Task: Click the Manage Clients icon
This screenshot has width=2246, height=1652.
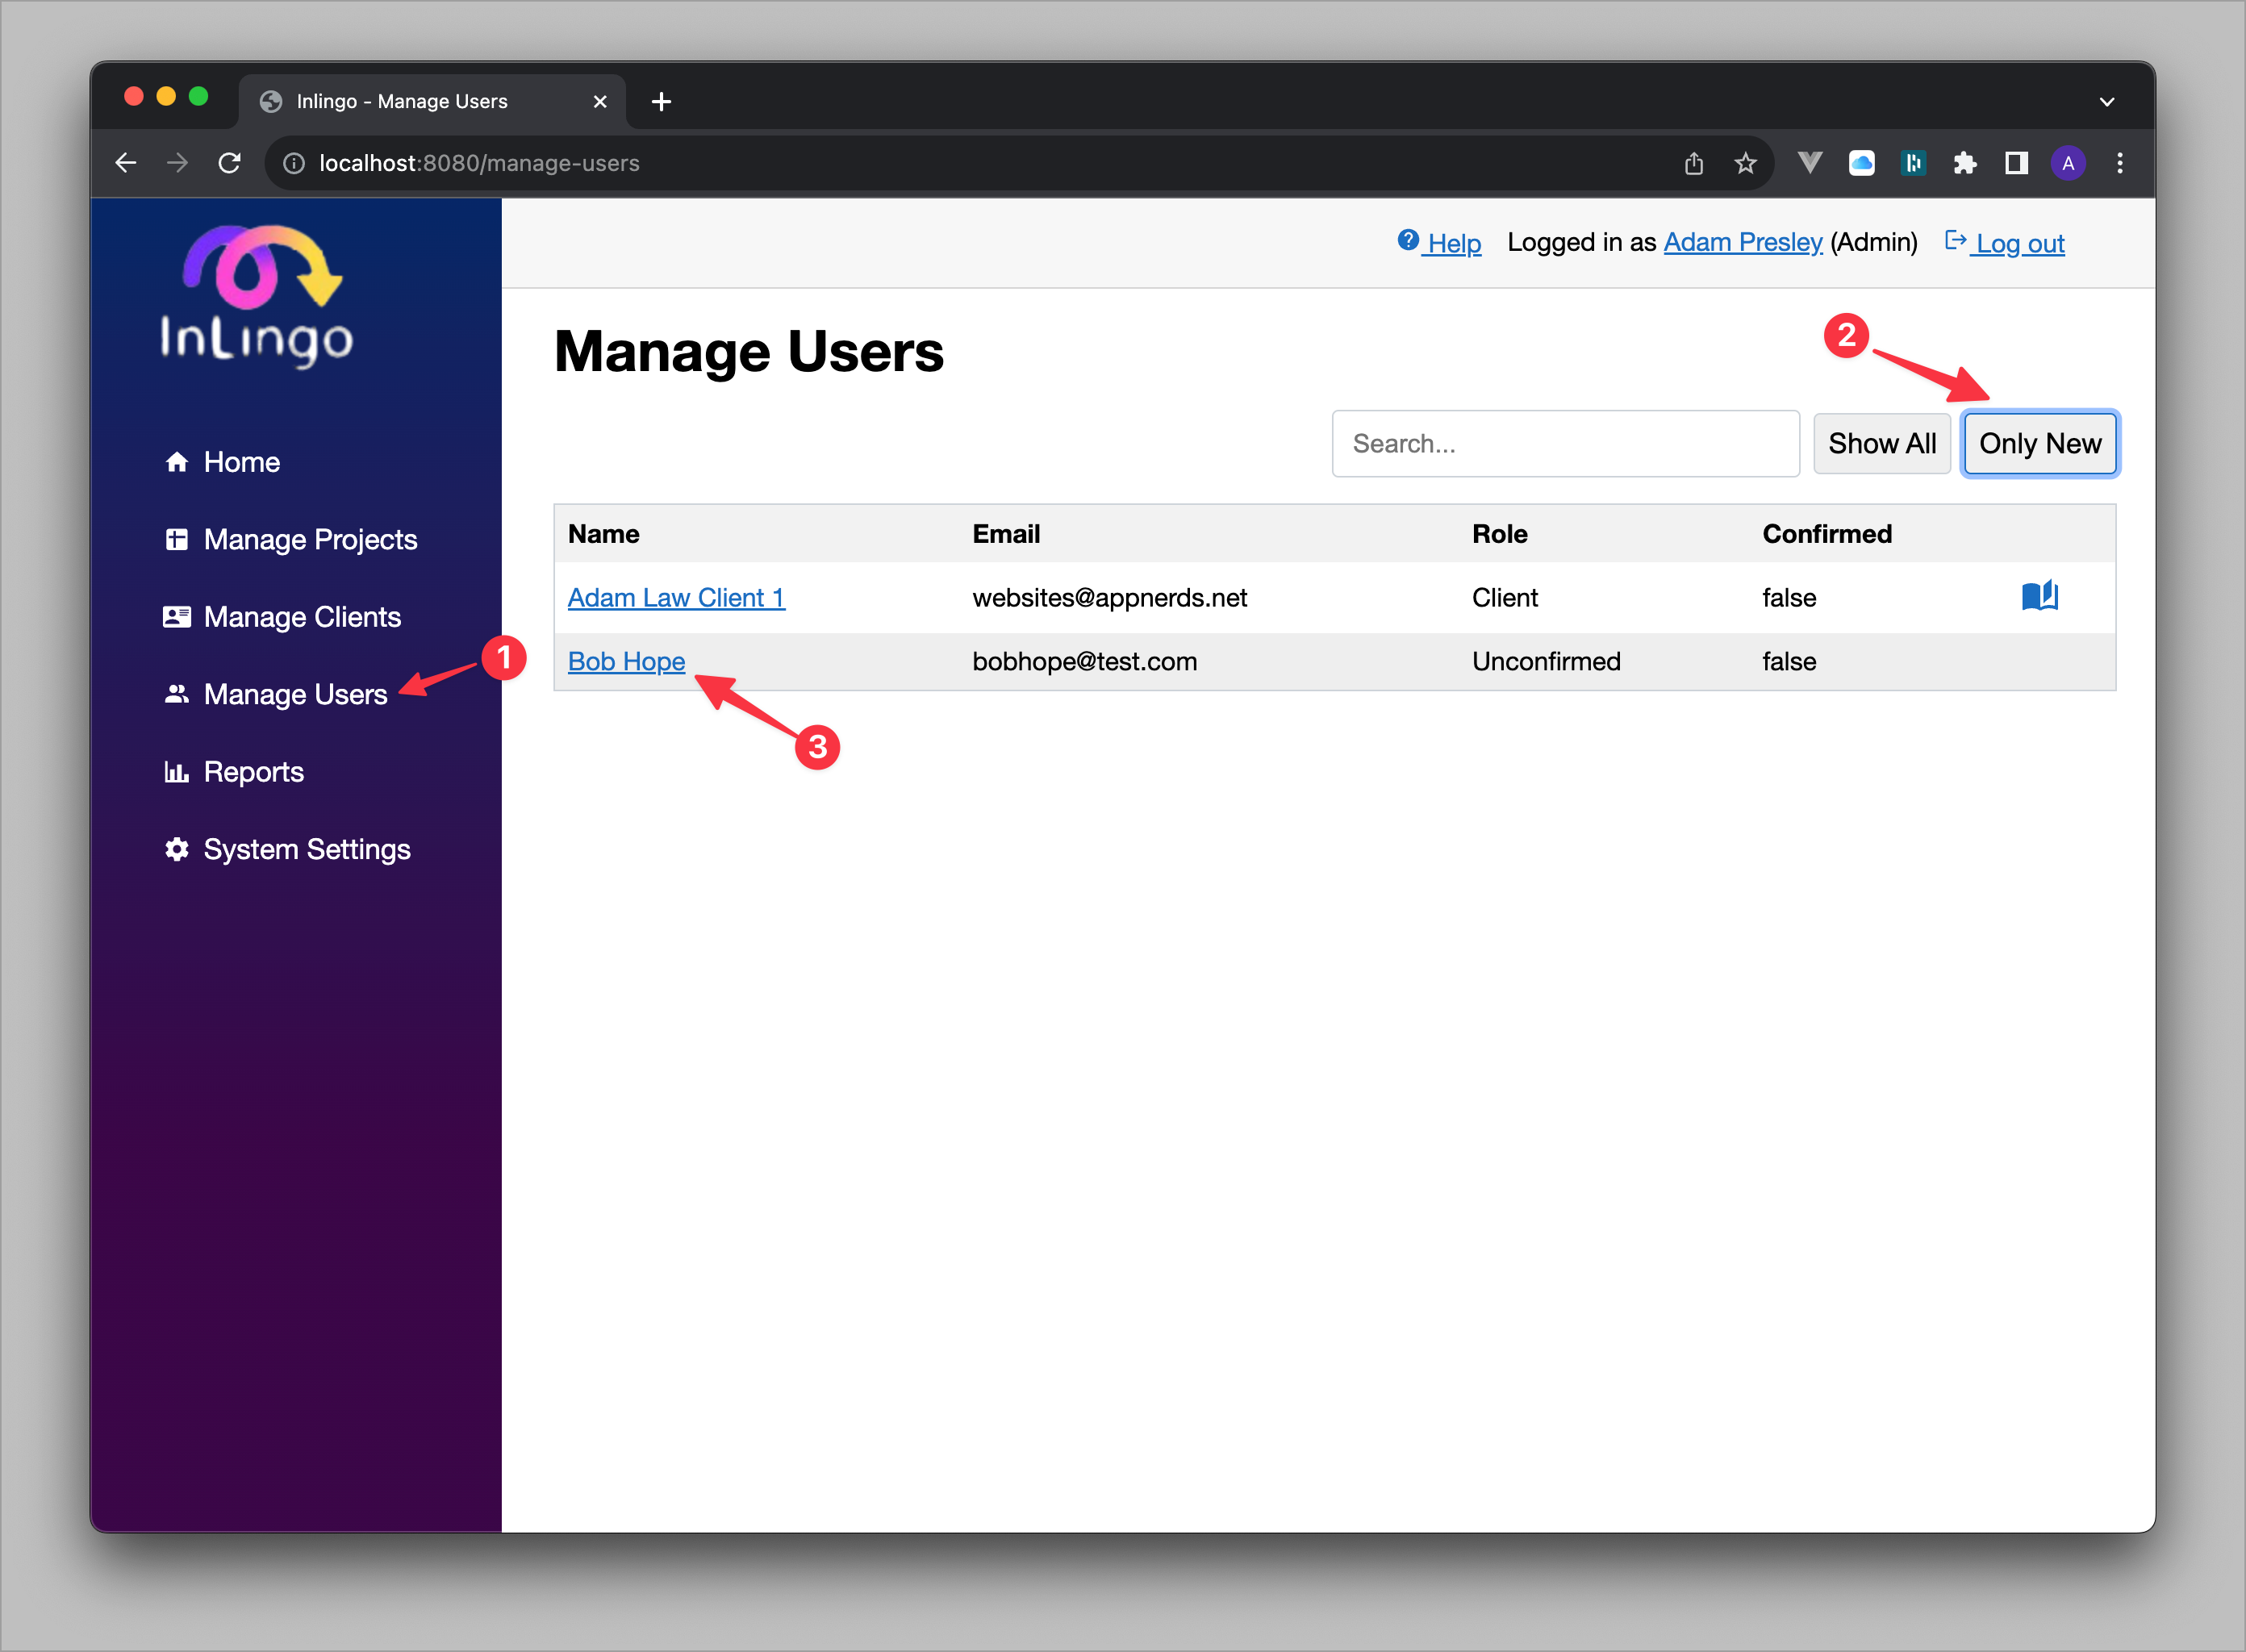Action: click(x=178, y=617)
